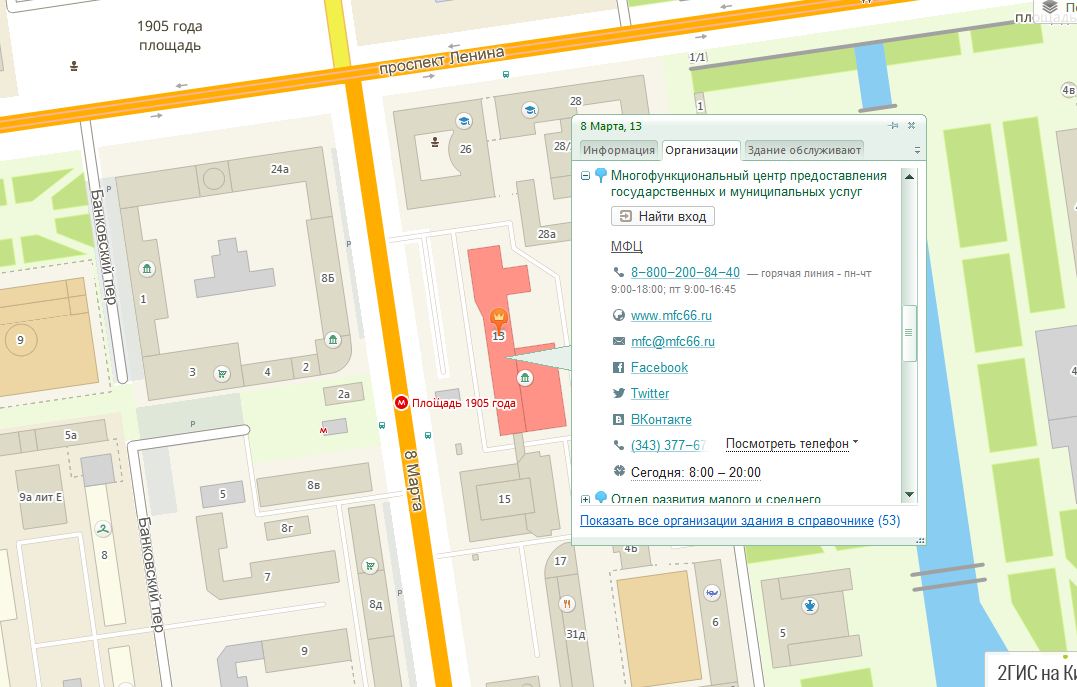Screen dimensions: 1077x687
Task: Click the bank icon on building 1
Action: pos(146,269)
